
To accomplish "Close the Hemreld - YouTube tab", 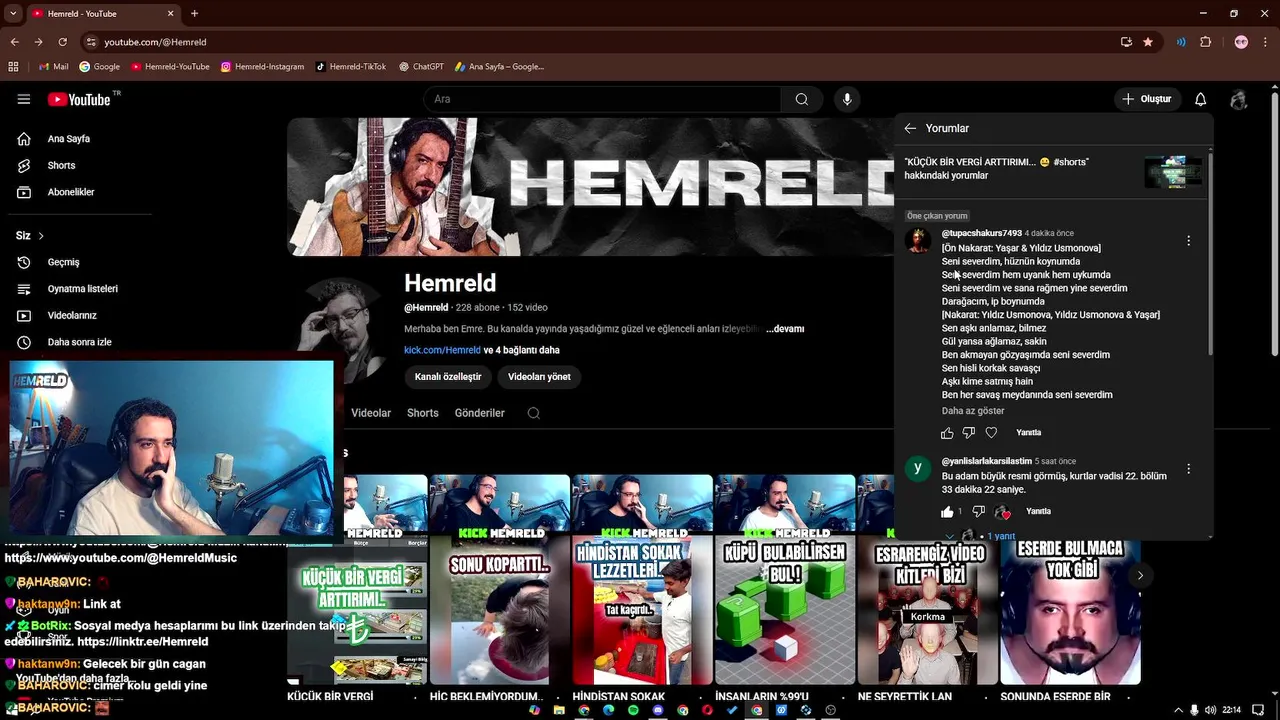I will coord(170,13).
